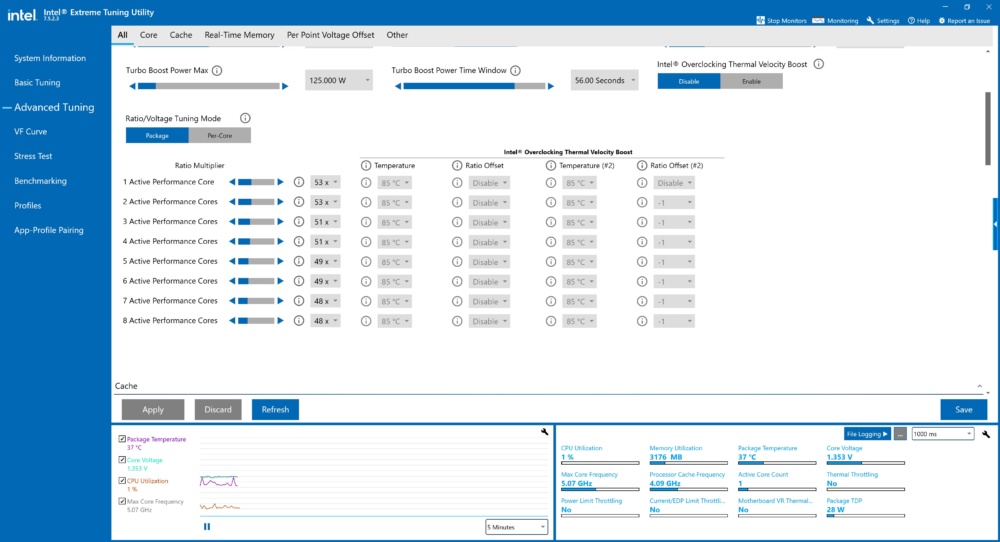Collapse the Cache section chevron
Viewport: 1000px width, 542px height.
(980, 386)
